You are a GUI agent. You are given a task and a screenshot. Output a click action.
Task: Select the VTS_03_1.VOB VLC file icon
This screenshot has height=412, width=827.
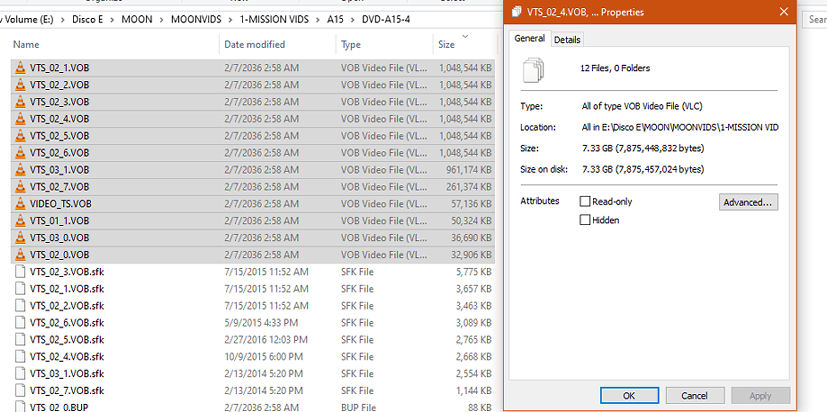[19, 170]
